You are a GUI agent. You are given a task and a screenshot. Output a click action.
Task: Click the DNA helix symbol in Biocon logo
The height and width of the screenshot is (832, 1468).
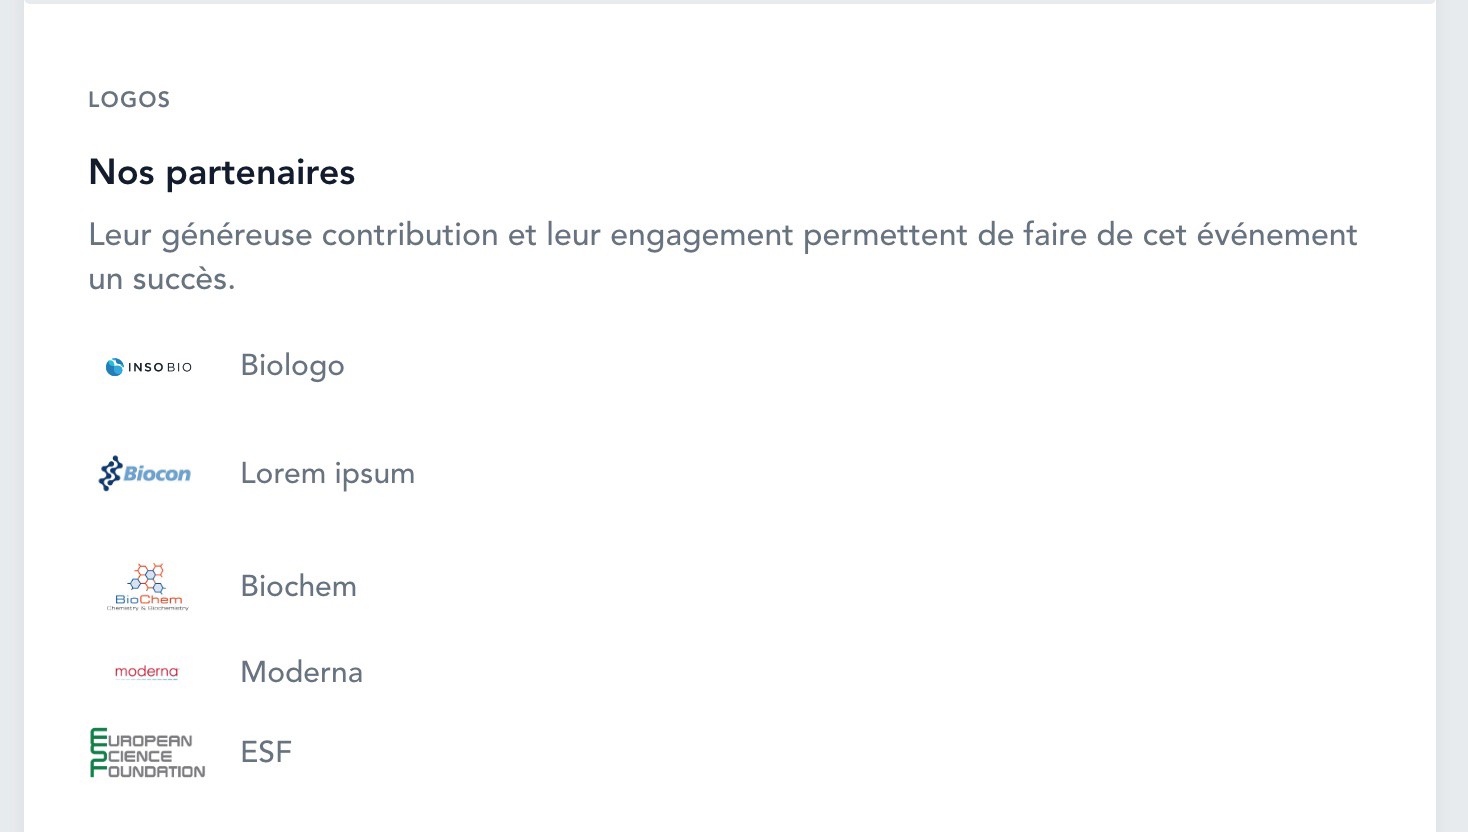110,474
